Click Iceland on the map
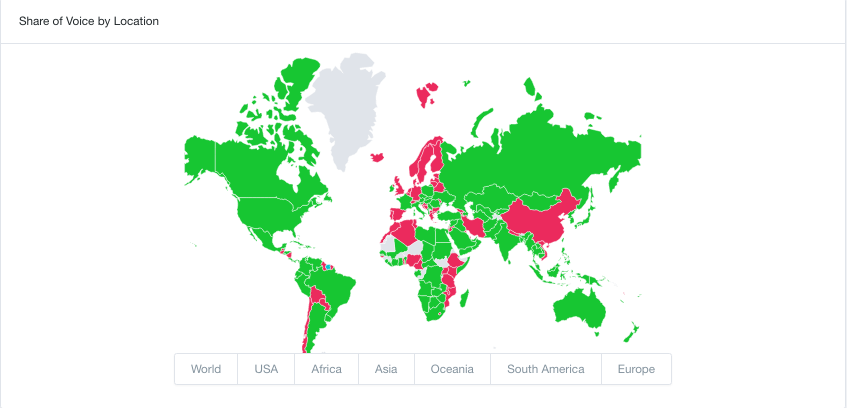Screen dimensions: 847x408 pos(378,157)
